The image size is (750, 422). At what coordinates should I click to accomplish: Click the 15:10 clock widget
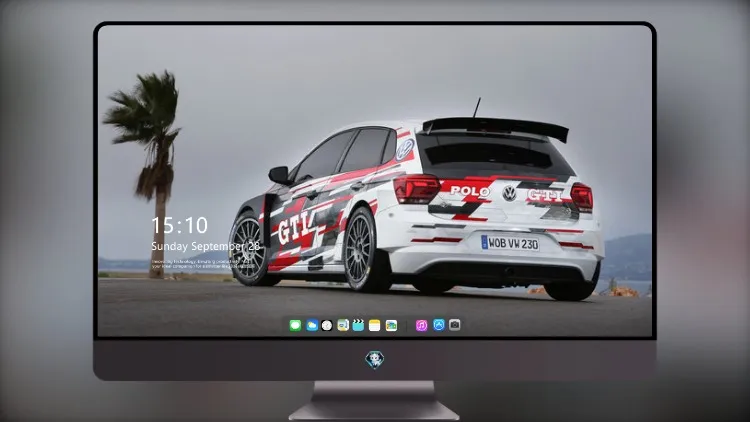click(179, 225)
